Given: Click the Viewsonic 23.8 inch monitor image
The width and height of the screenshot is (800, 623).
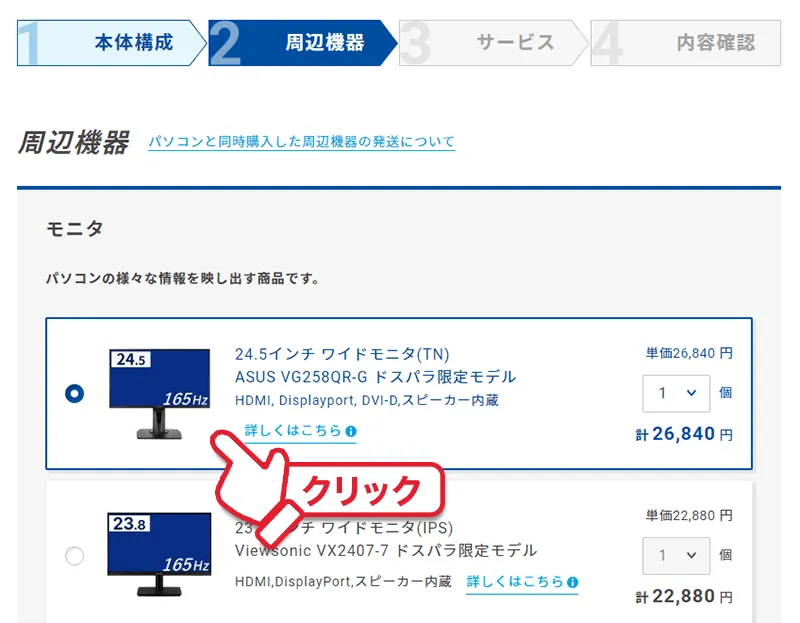Looking at the screenshot, I should point(159,555).
